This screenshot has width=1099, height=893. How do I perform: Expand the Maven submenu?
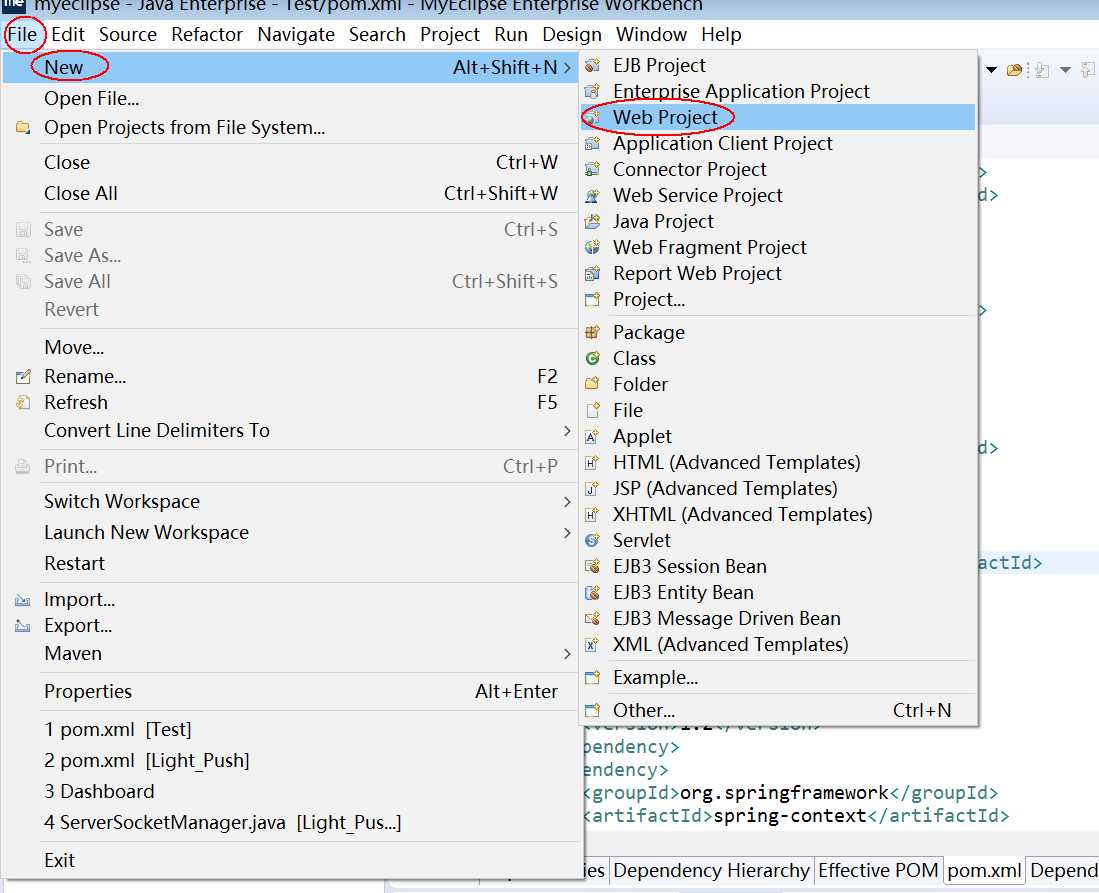click(x=567, y=653)
